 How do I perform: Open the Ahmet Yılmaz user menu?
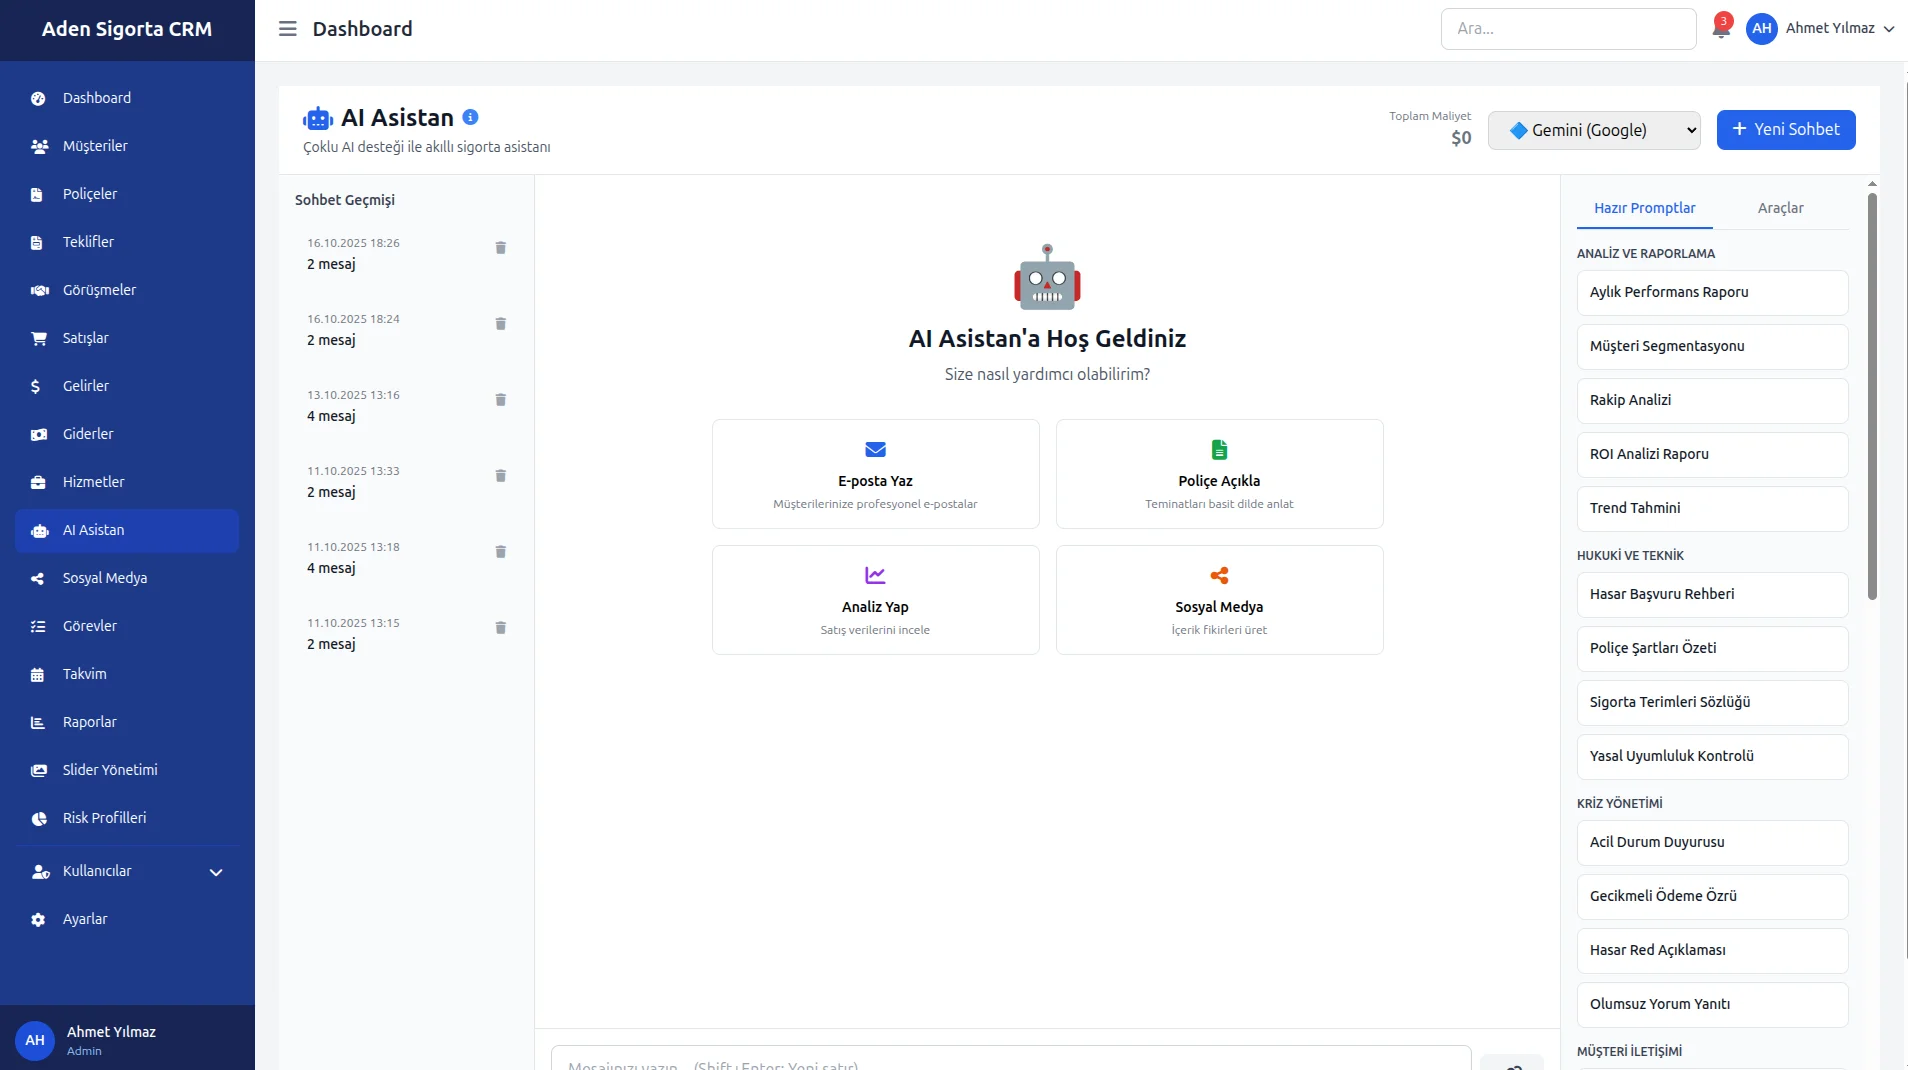[x=1820, y=29]
